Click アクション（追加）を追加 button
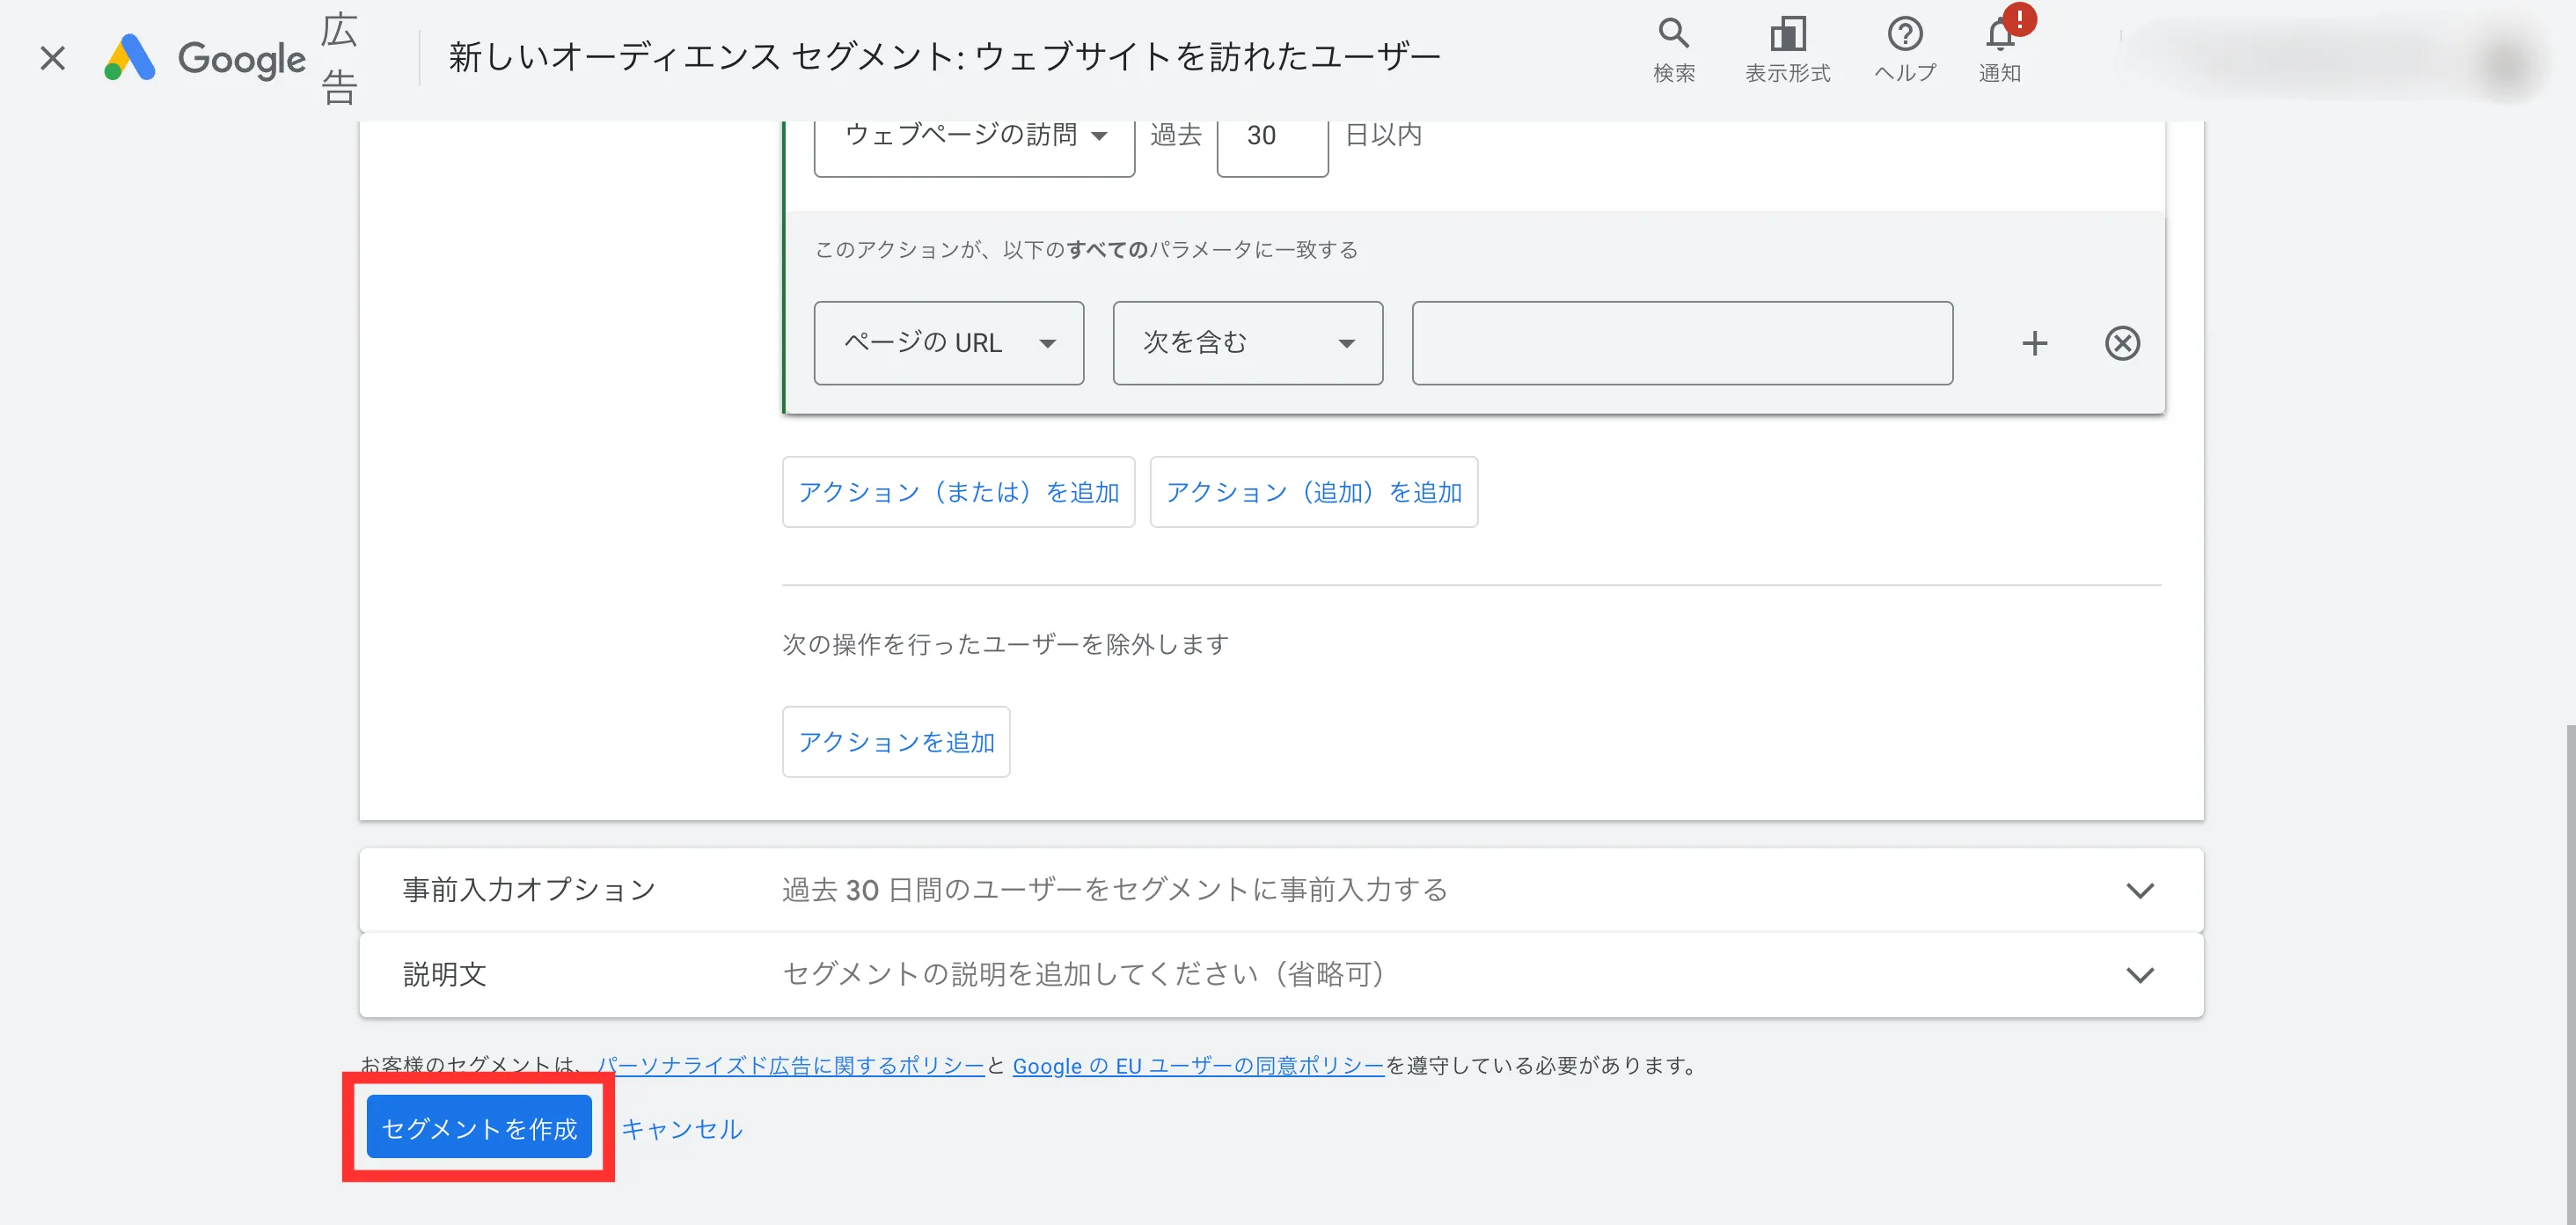The width and height of the screenshot is (2576, 1225). point(1313,492)
